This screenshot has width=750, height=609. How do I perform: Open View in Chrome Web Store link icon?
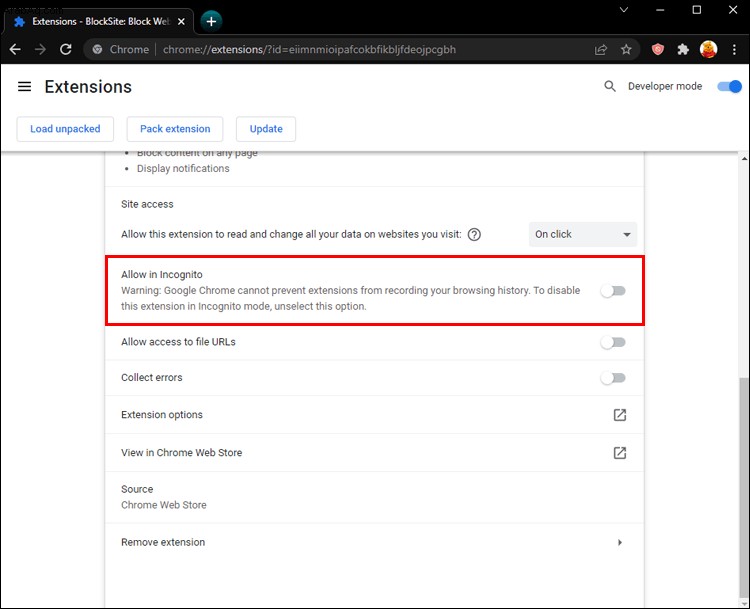(620, 453)
